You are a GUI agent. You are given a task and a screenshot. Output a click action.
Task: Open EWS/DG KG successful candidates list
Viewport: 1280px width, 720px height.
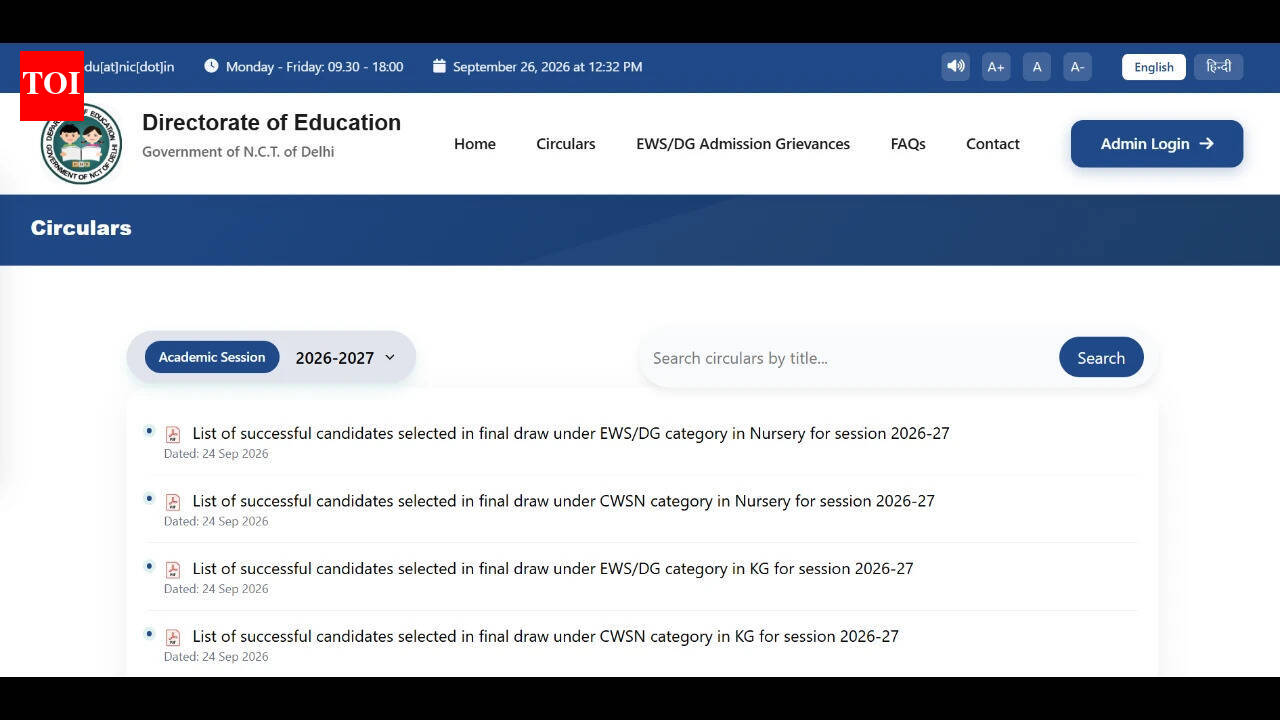pos(553,568)
